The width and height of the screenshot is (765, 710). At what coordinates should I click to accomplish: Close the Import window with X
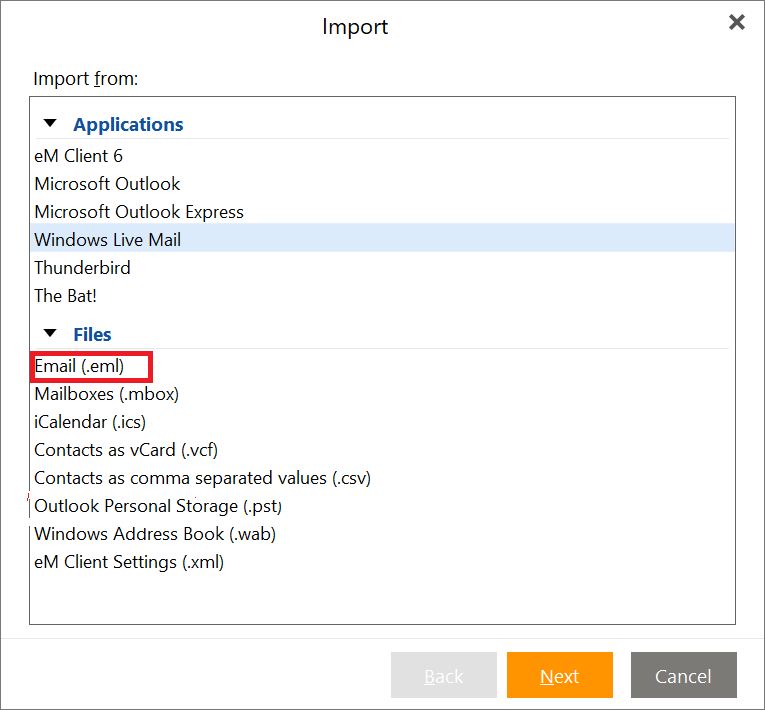click(x=737, y=22)
